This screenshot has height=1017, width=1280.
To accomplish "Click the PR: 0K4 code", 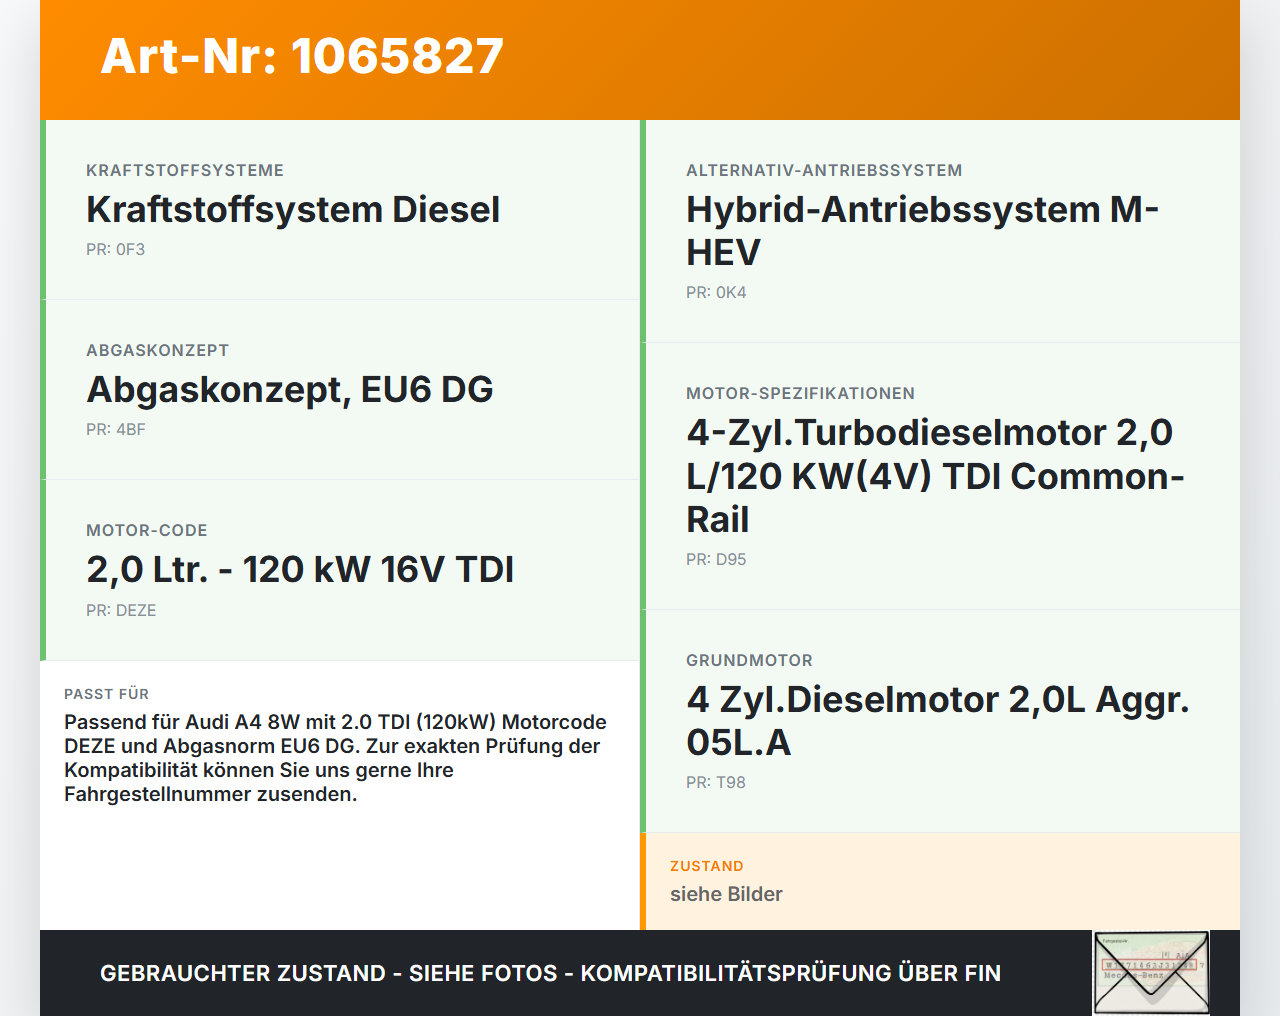I will [716, 293].
